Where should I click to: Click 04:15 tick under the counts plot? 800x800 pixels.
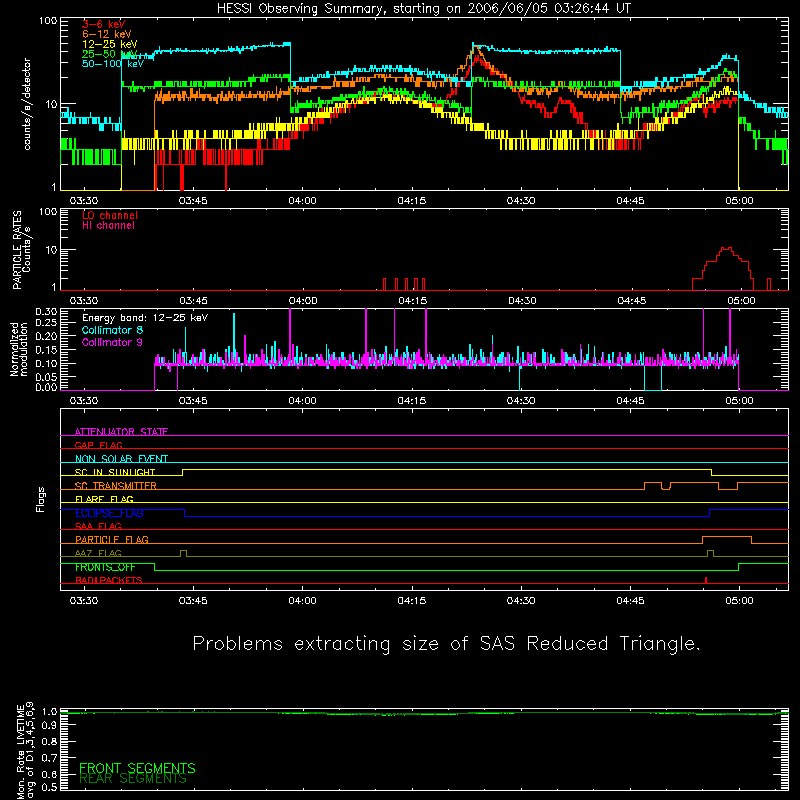[412, 201]
